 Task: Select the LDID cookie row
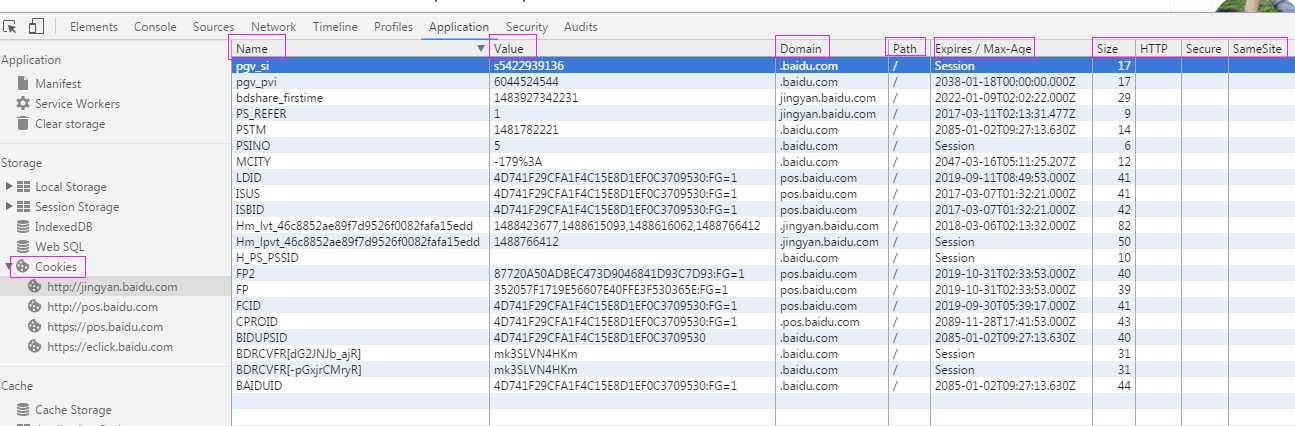(x=763, y=178)
